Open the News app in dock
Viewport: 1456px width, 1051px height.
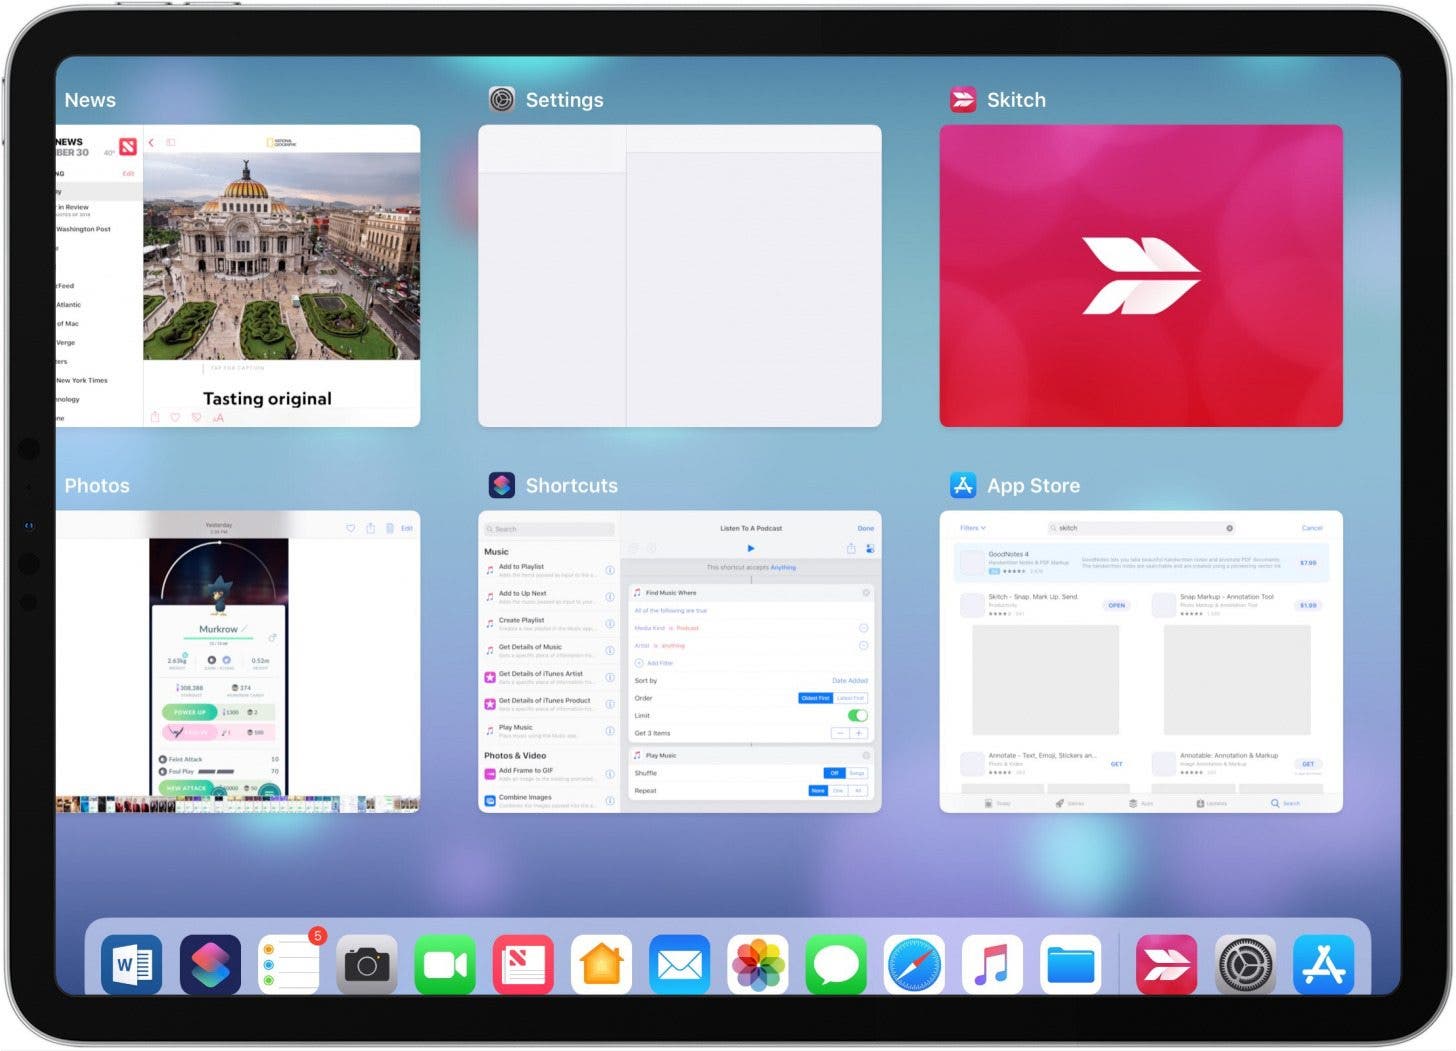point(523,964)
